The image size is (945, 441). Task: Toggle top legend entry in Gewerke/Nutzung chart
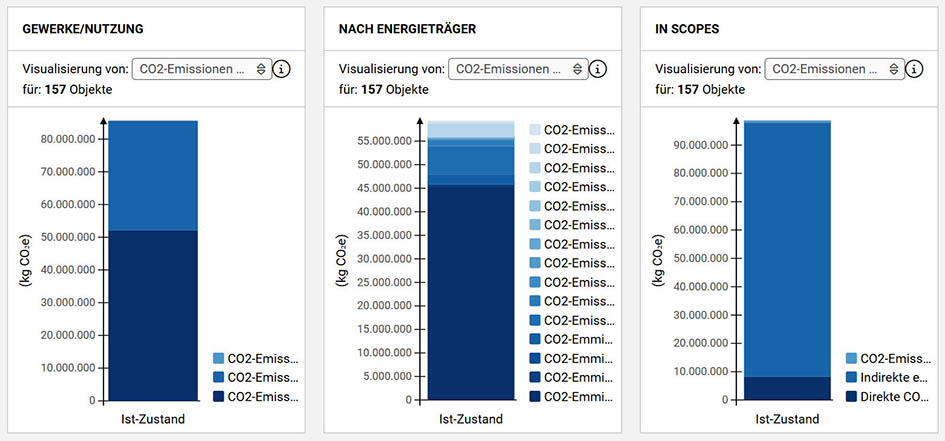click(x=255, y=358)
